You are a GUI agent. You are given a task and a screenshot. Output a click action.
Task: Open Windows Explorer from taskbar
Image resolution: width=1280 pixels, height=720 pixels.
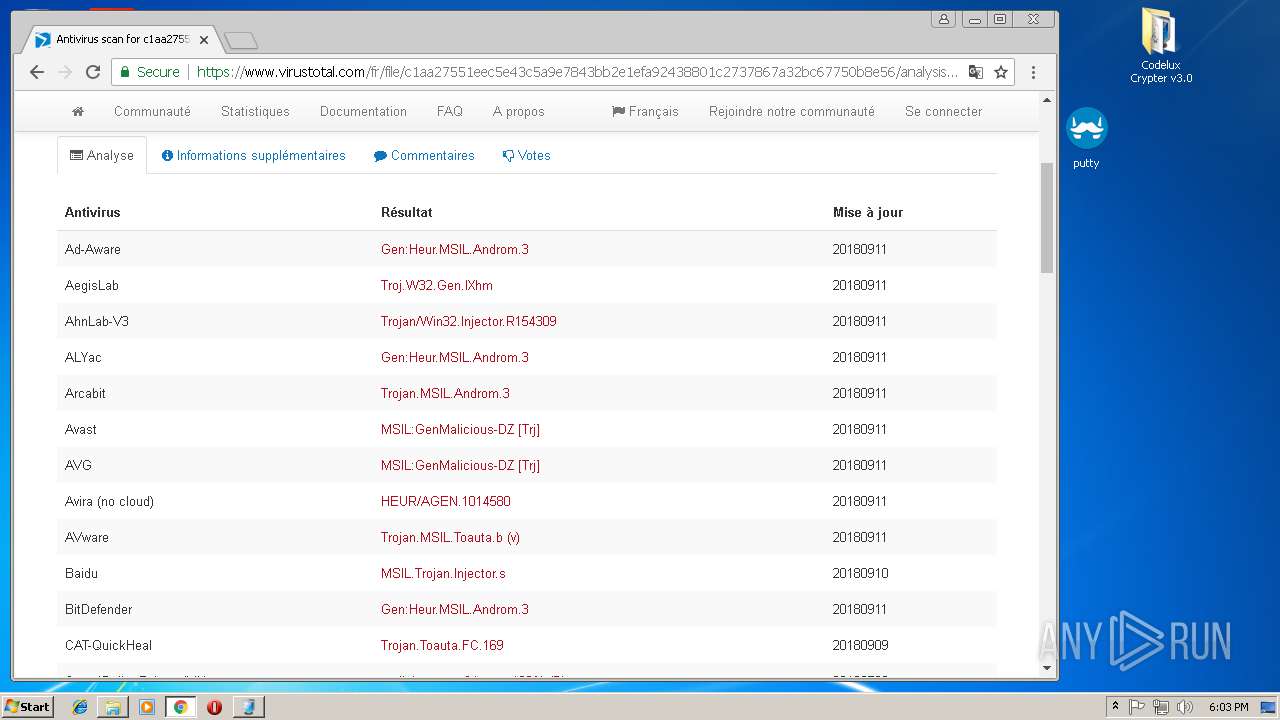(113, 707)
